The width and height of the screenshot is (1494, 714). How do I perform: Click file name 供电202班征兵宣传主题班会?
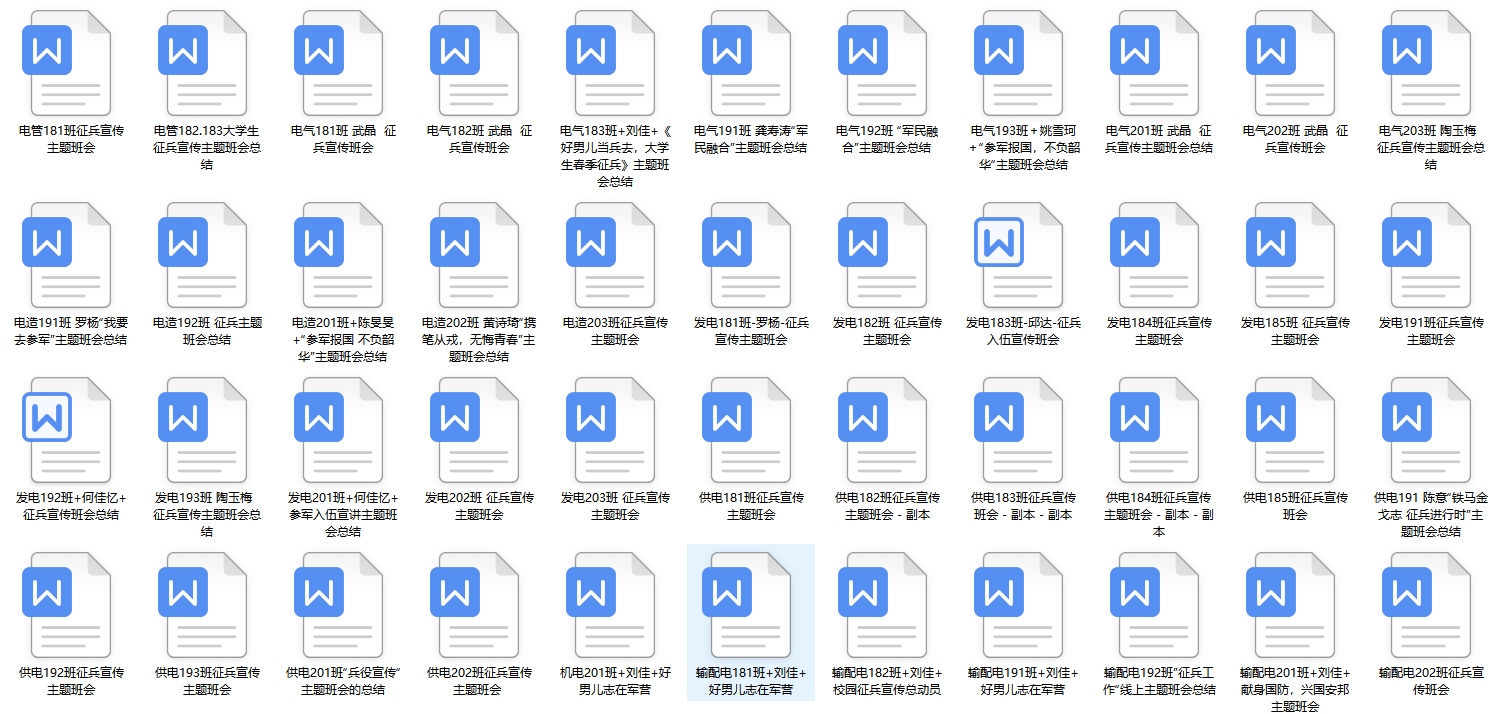point(479,681)
